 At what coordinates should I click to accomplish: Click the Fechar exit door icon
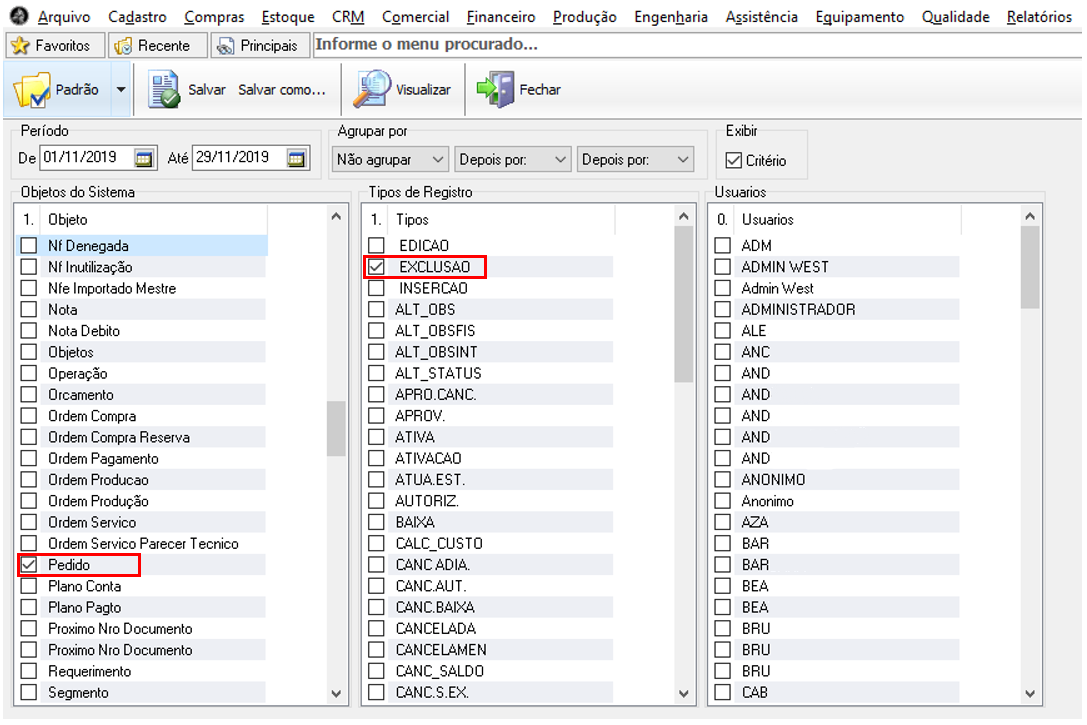495,89
